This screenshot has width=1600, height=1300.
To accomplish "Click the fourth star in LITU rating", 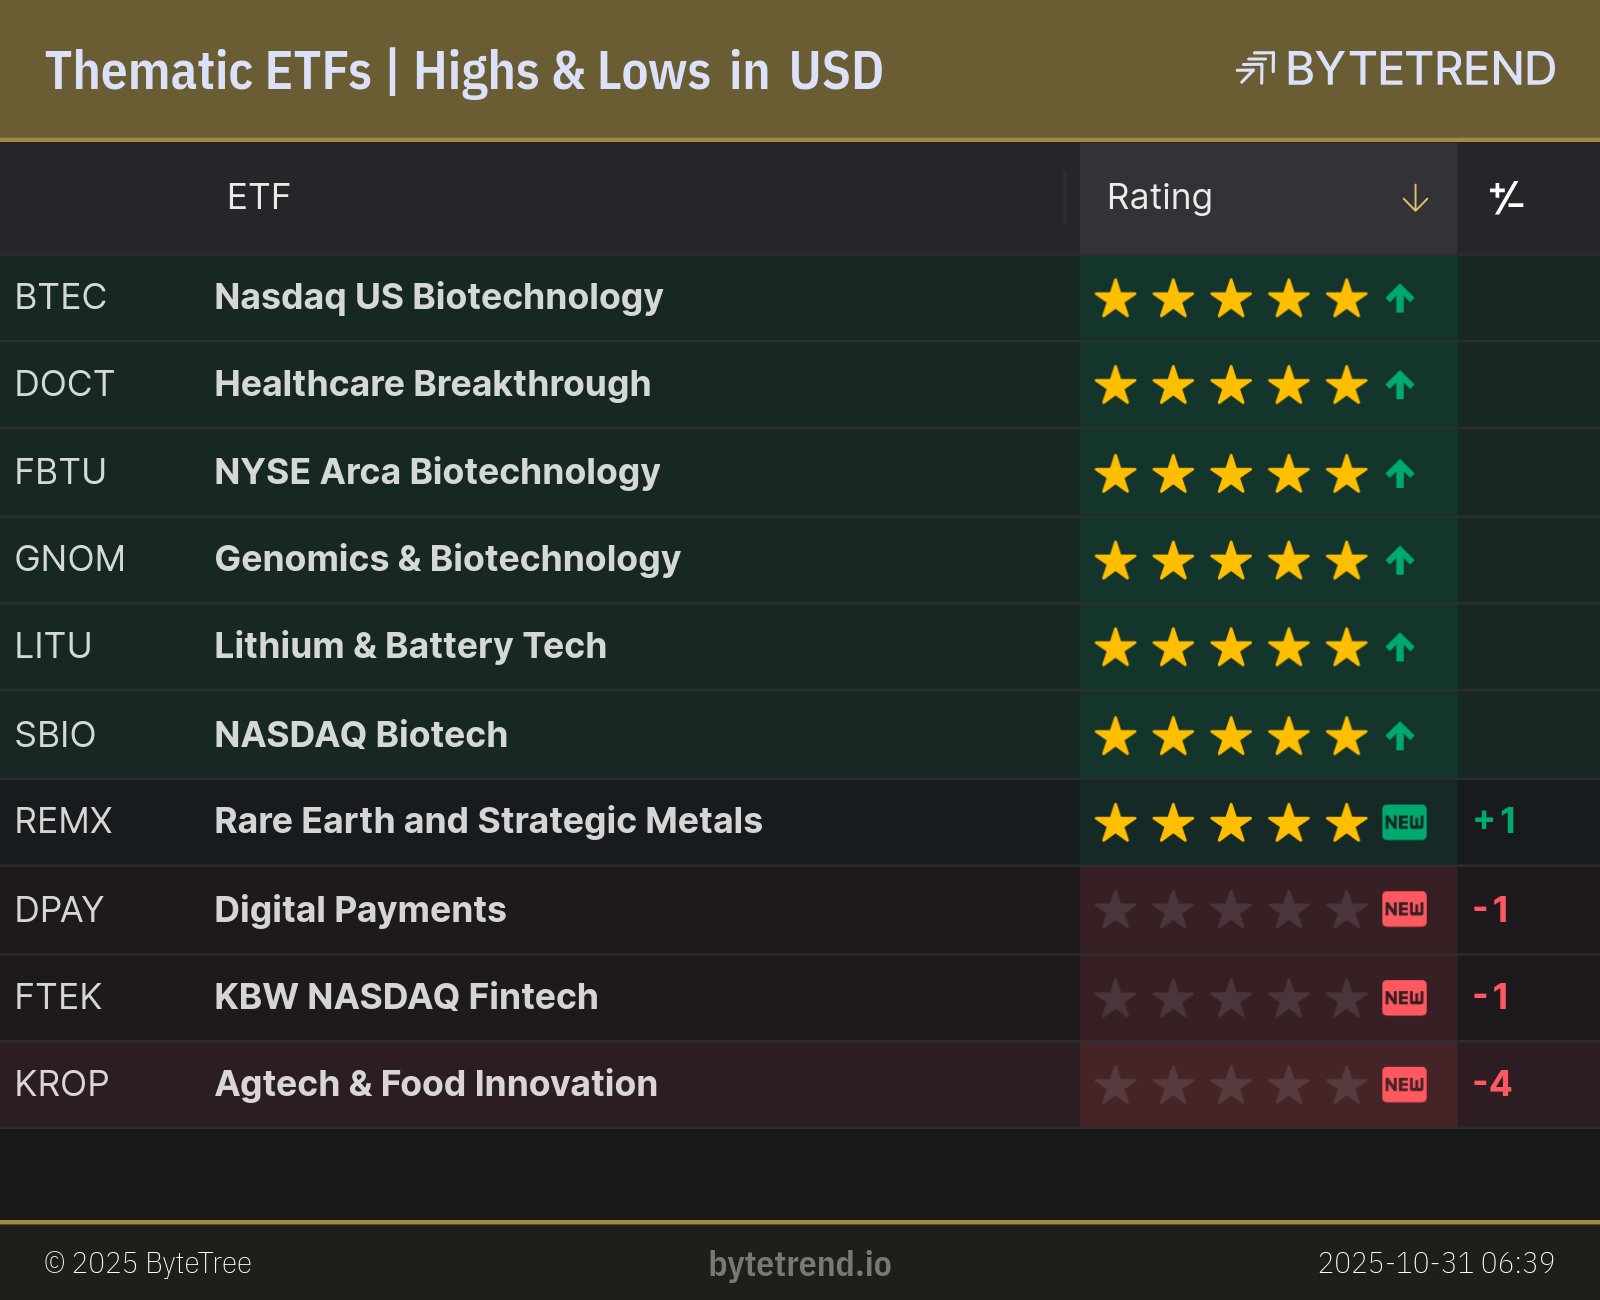I will point(1289,647).
